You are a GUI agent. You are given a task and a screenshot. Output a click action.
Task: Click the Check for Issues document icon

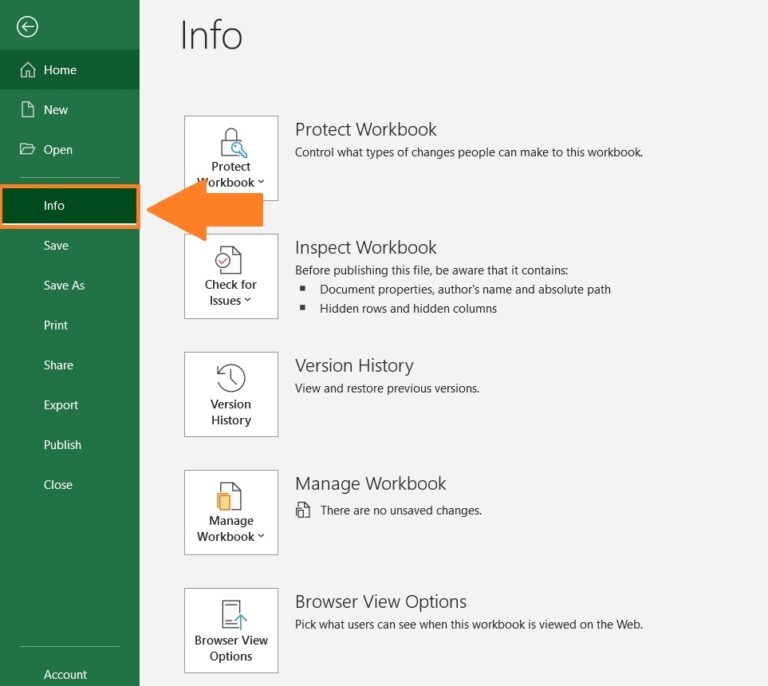[231, 260]
